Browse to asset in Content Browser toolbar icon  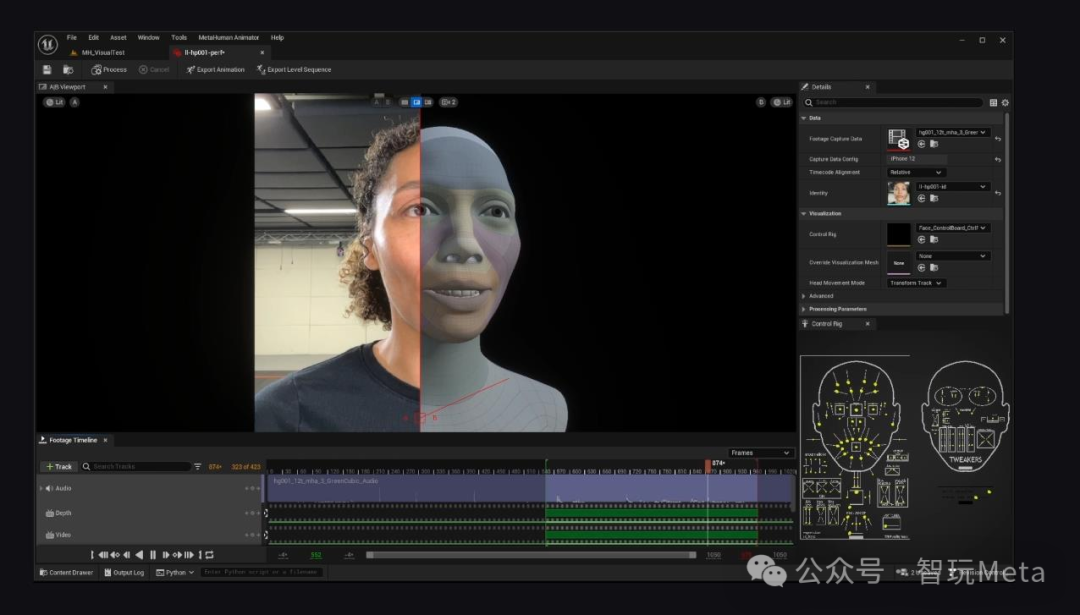point(68,70)
